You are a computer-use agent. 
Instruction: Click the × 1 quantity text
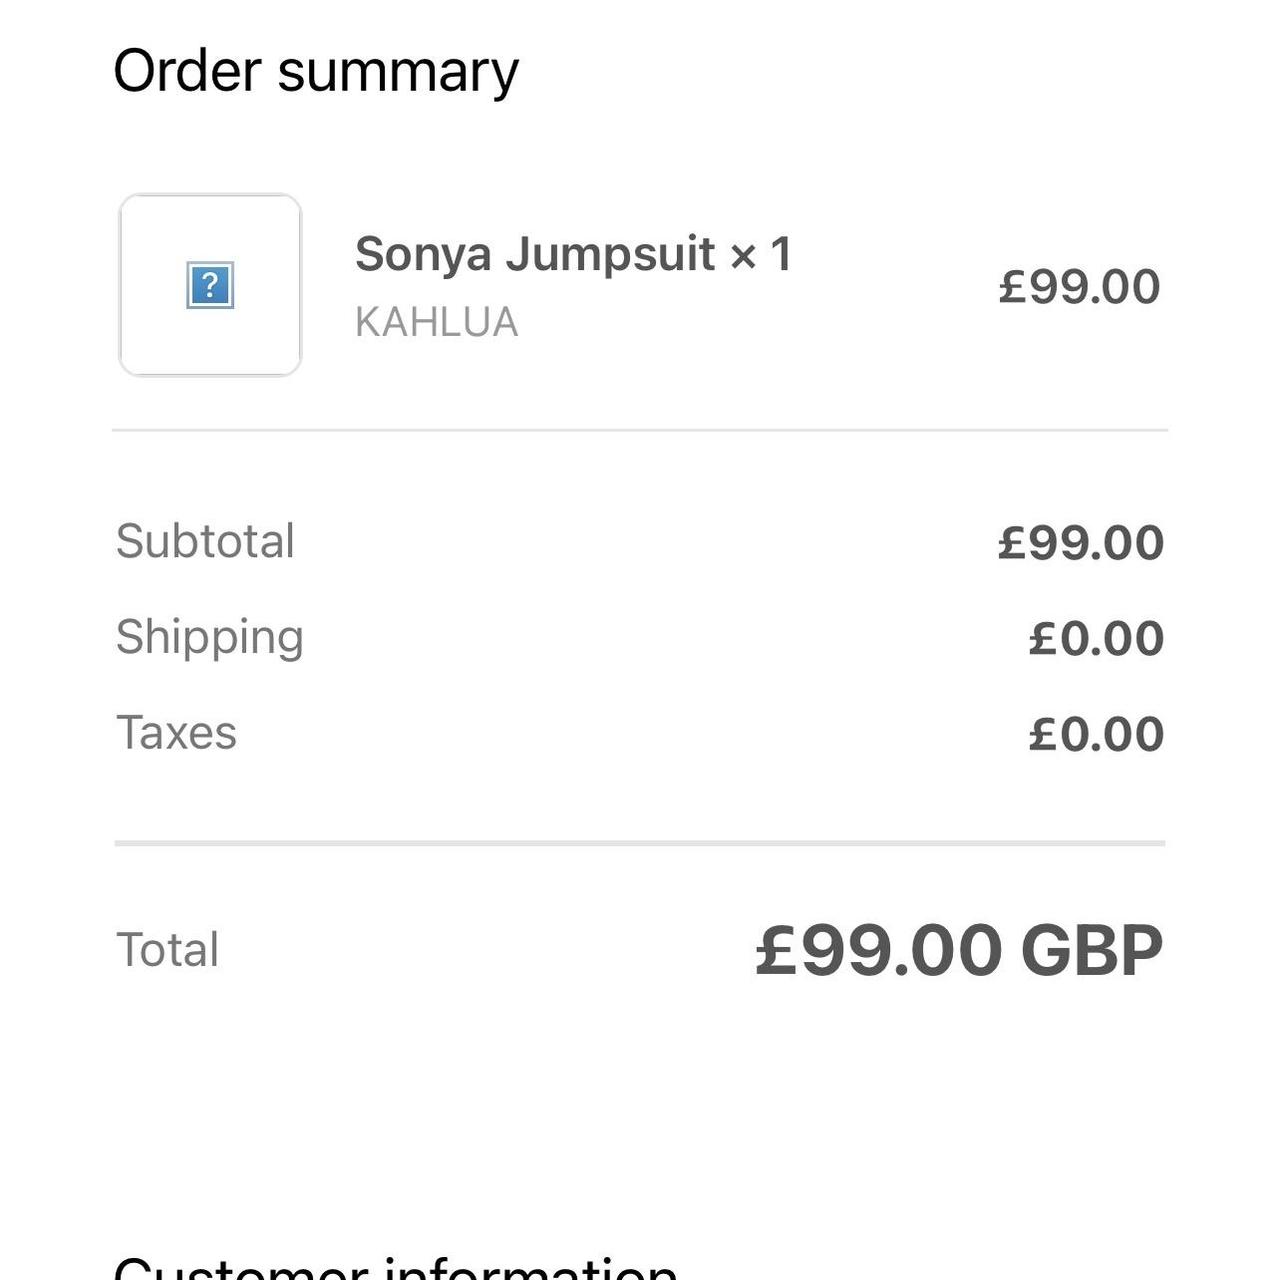[761, 254]
